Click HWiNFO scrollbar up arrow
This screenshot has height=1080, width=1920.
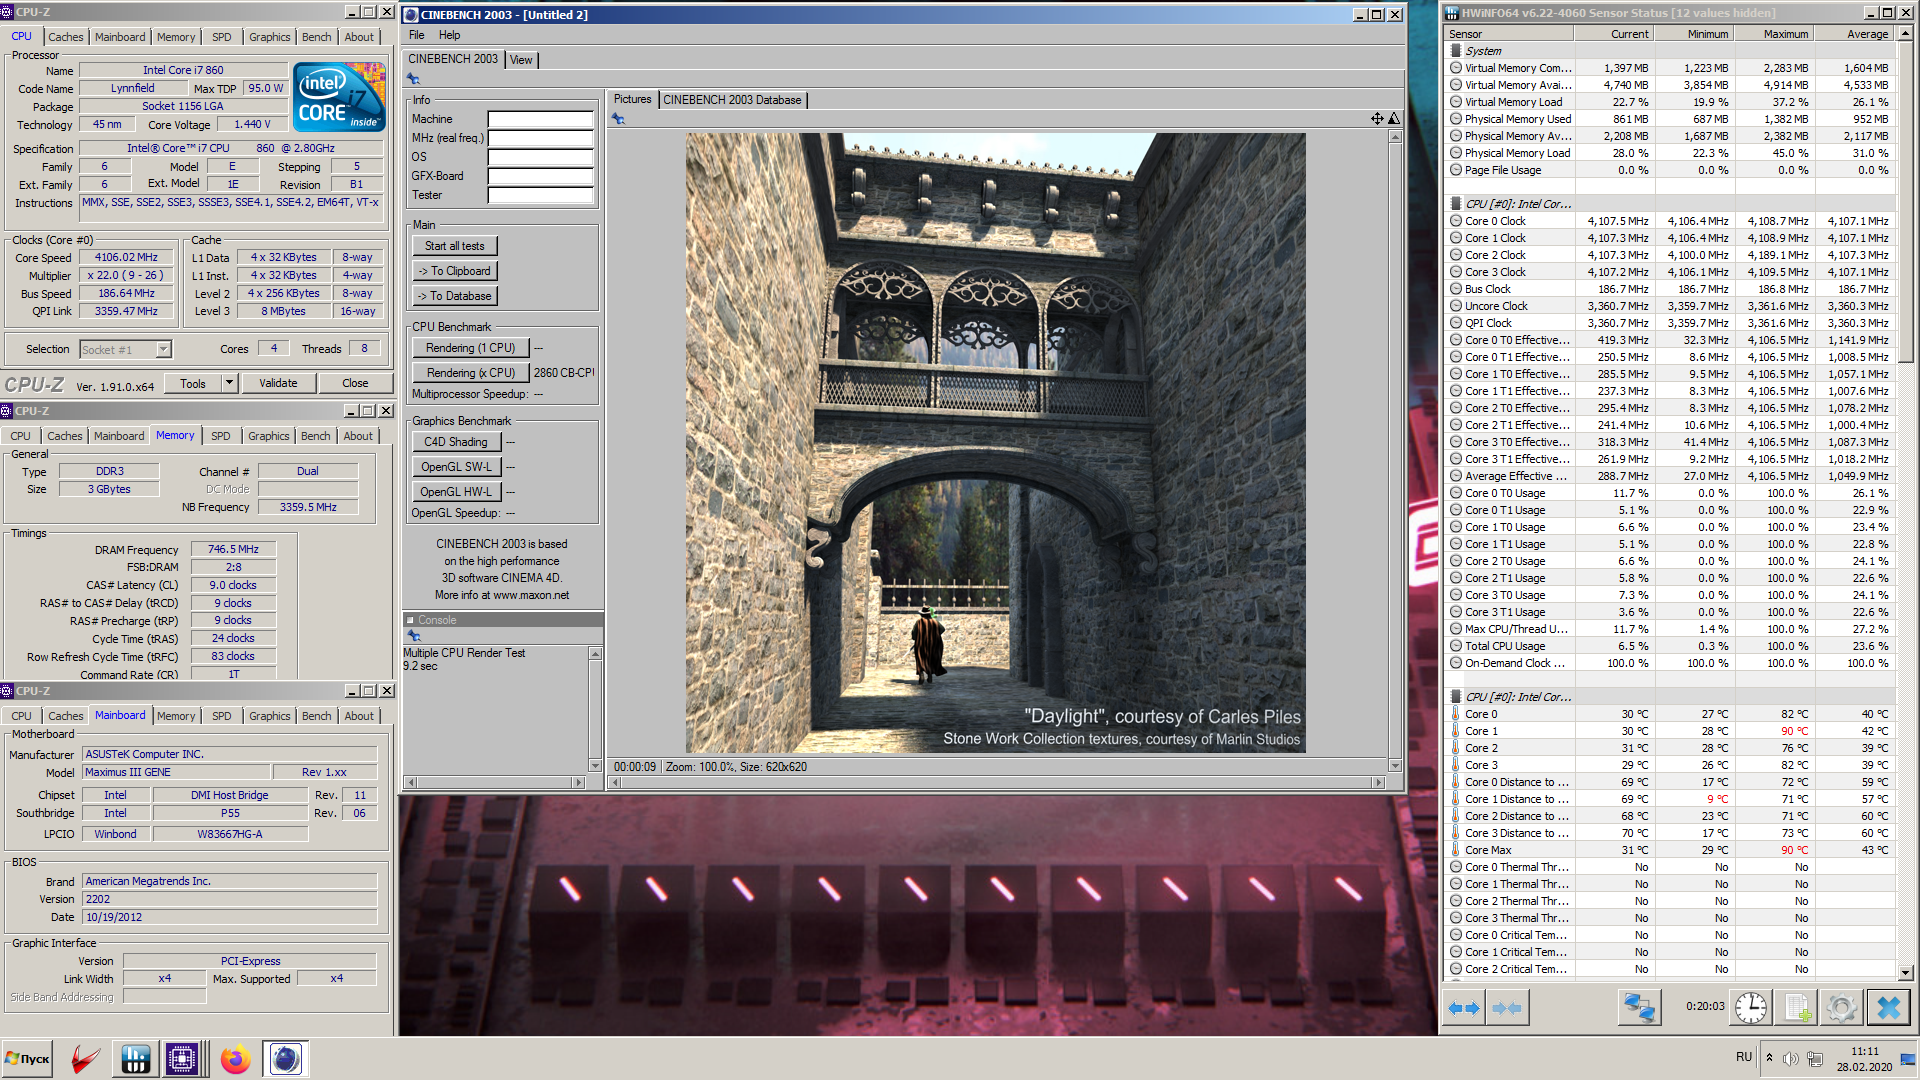point(1905,33)
